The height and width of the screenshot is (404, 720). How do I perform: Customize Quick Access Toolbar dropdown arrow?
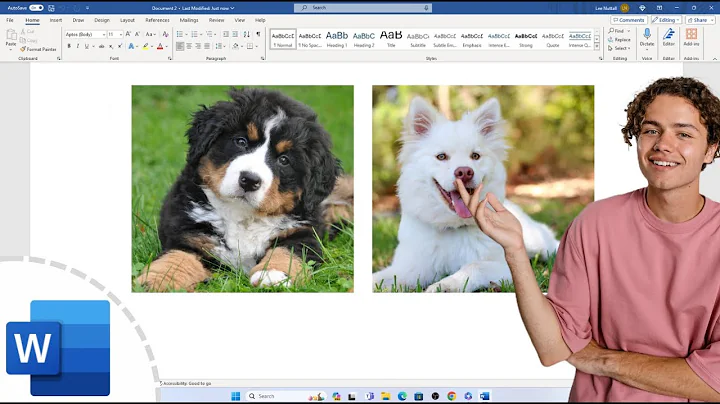pyautogui.click(x=87, y=8)
